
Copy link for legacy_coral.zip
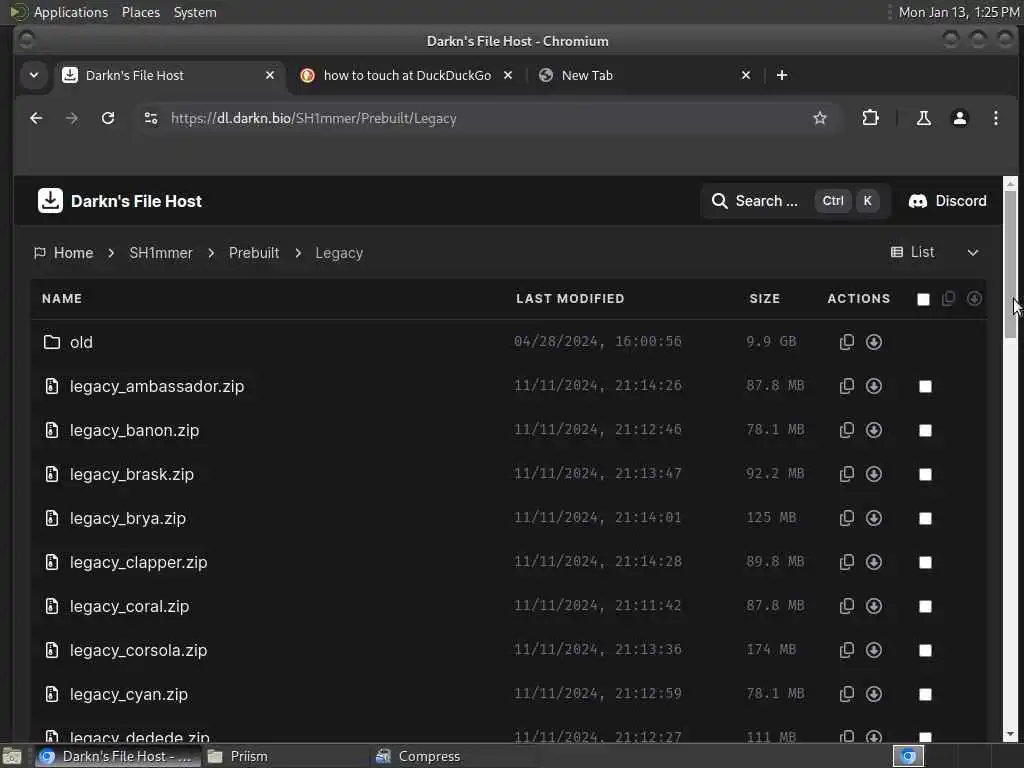click(846, 606)
